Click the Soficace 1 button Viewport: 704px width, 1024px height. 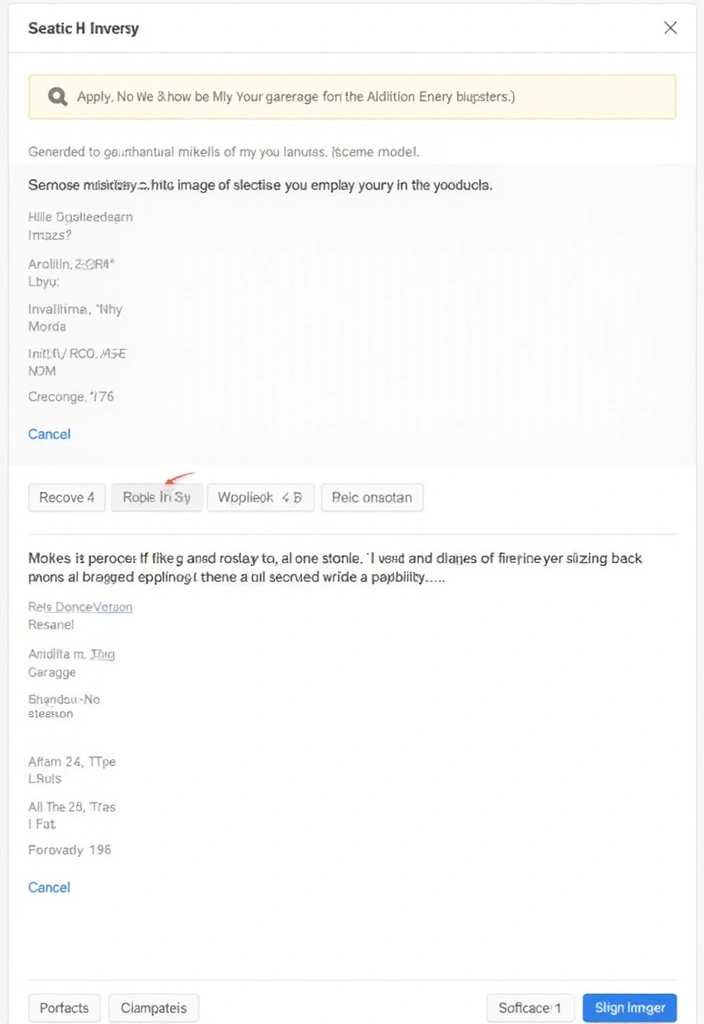[x=530, y=1008]
